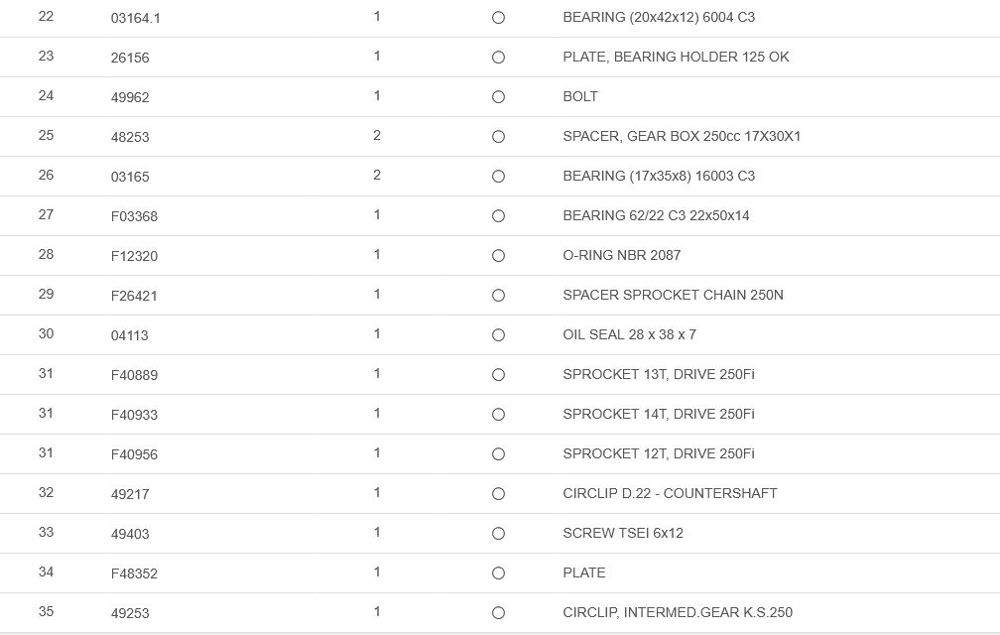1000x635 pixels.
Task: Choose radio circle for BEARING 62/22 C3
Action: (x=498, y=216)
